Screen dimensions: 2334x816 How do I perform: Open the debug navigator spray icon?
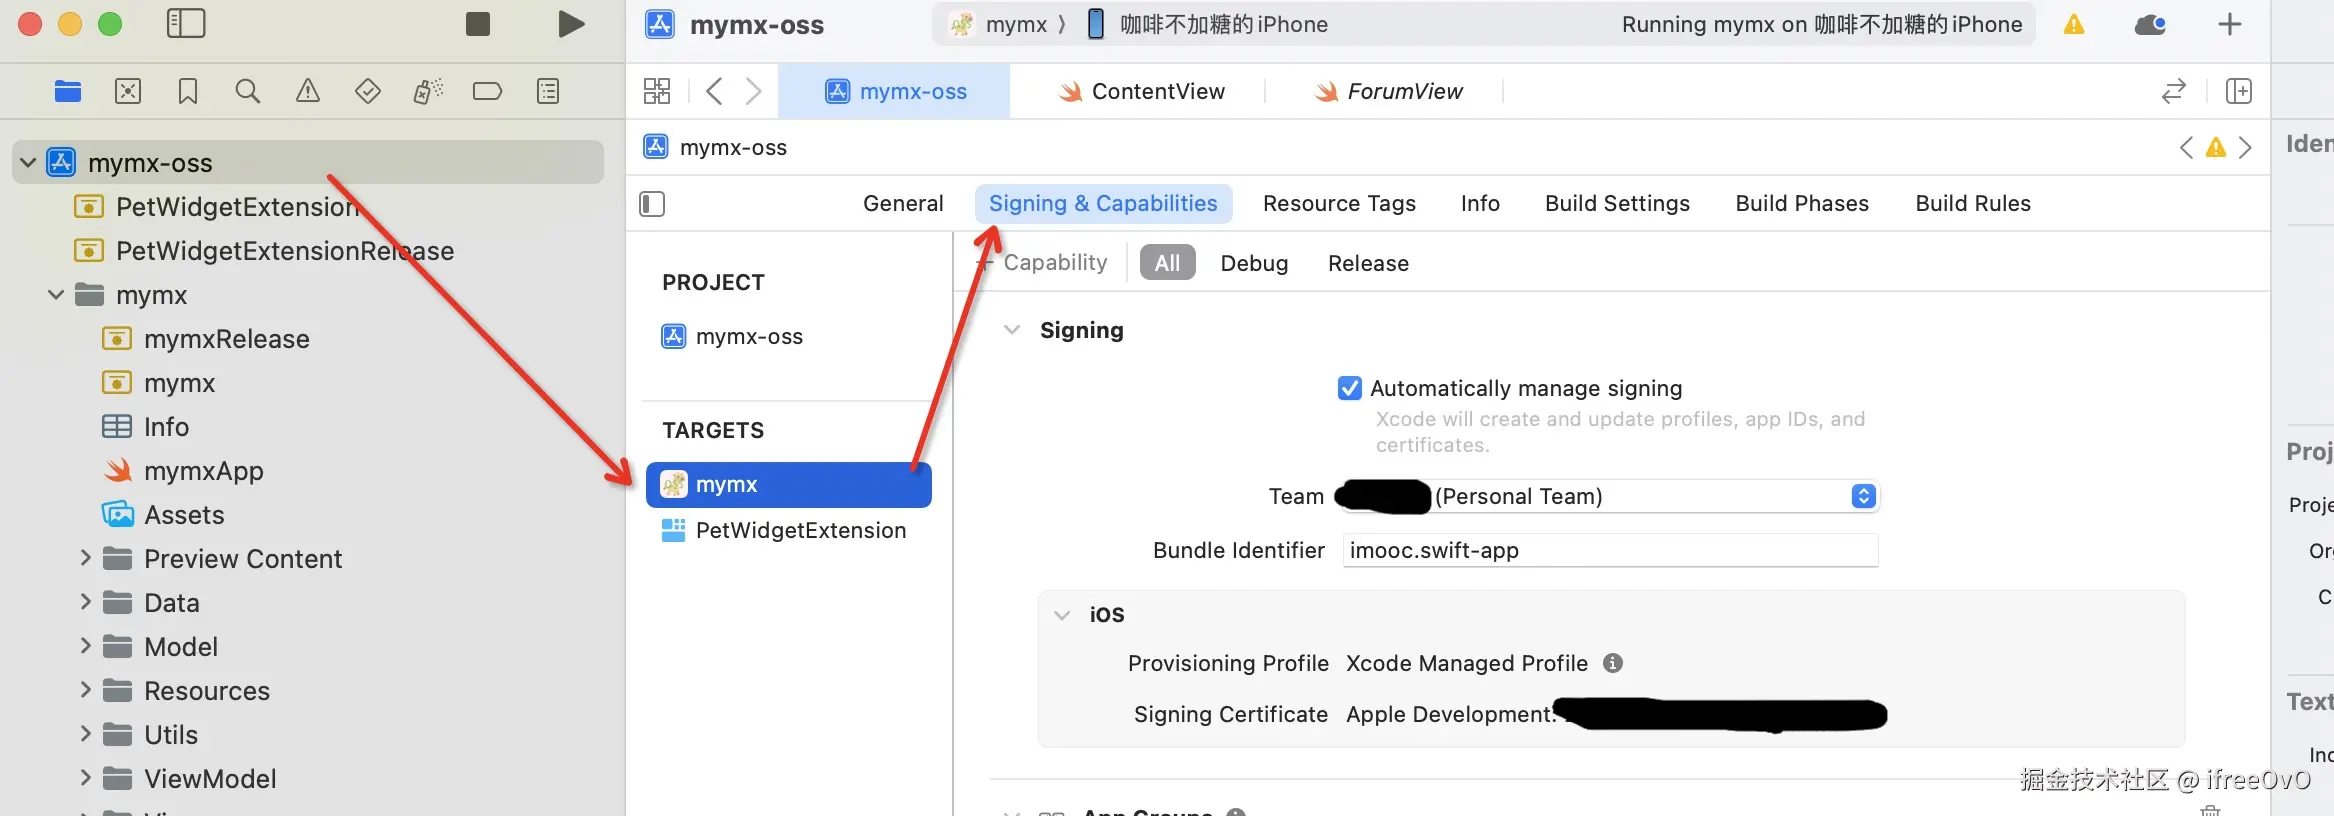click(x=428, y=92)
